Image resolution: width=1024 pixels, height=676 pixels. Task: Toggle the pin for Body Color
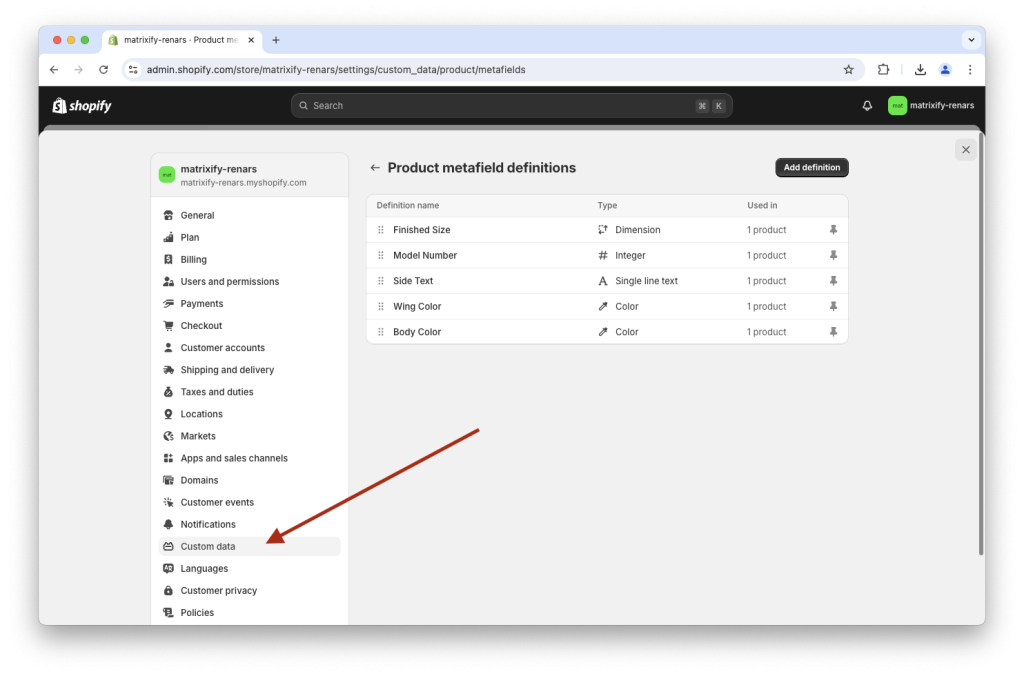pos(833,331)
